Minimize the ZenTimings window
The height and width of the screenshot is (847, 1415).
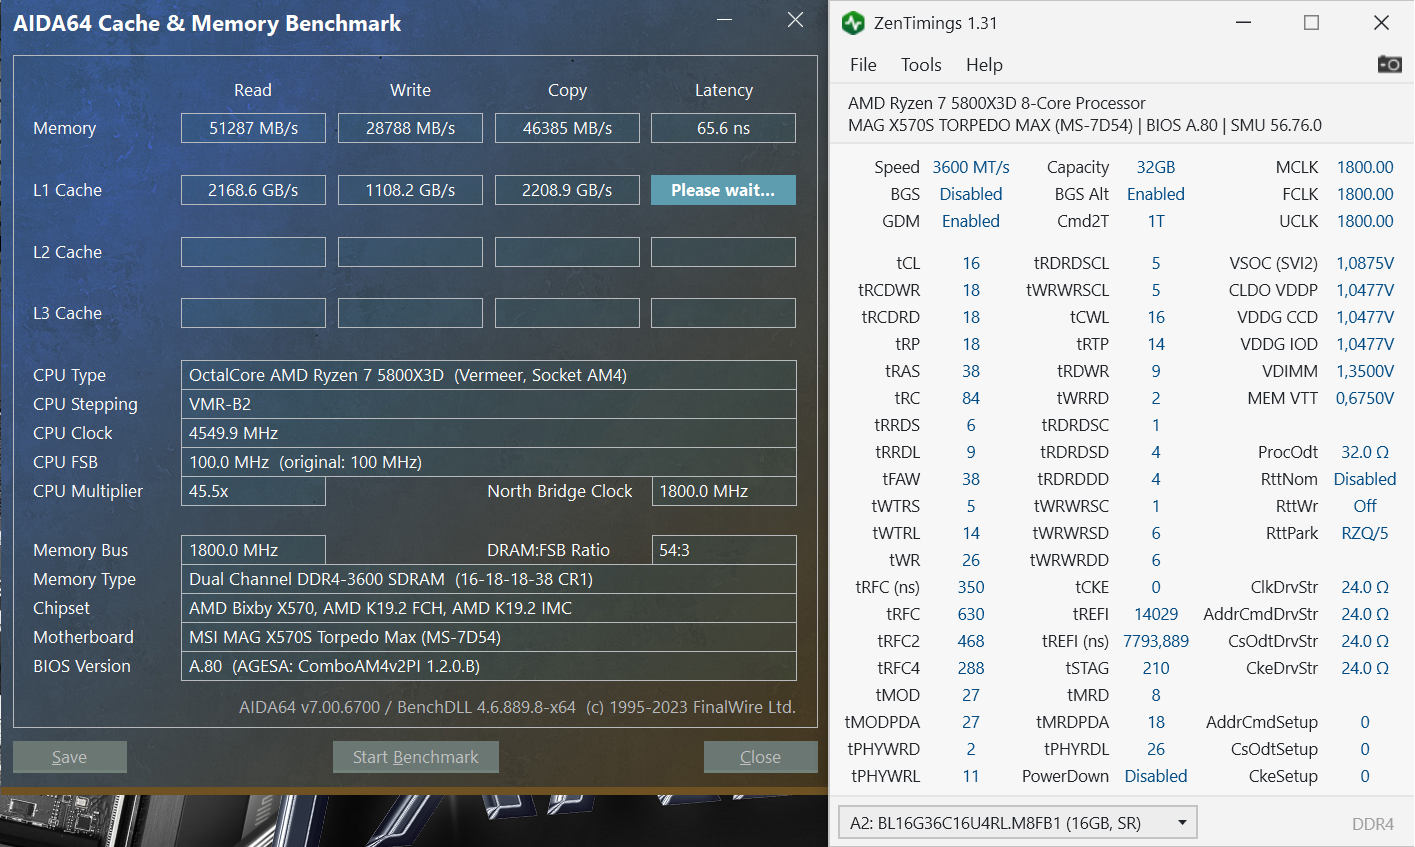click(1244, 23)
